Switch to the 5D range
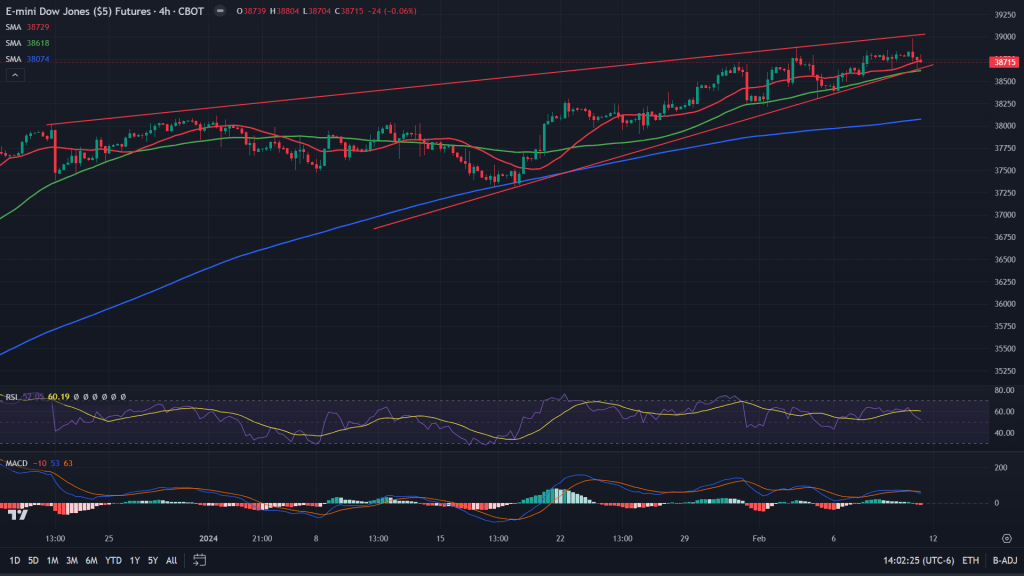Screen dimensions: 1024x576 click(33, 561)
